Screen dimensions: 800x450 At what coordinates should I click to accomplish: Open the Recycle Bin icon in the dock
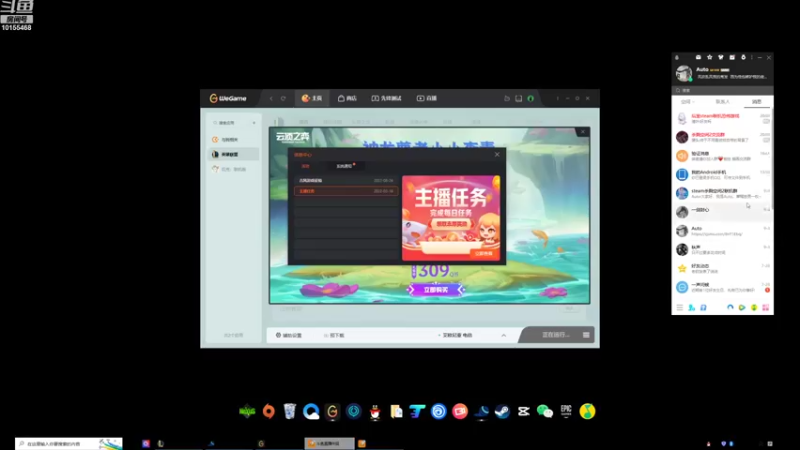point(290,411)
